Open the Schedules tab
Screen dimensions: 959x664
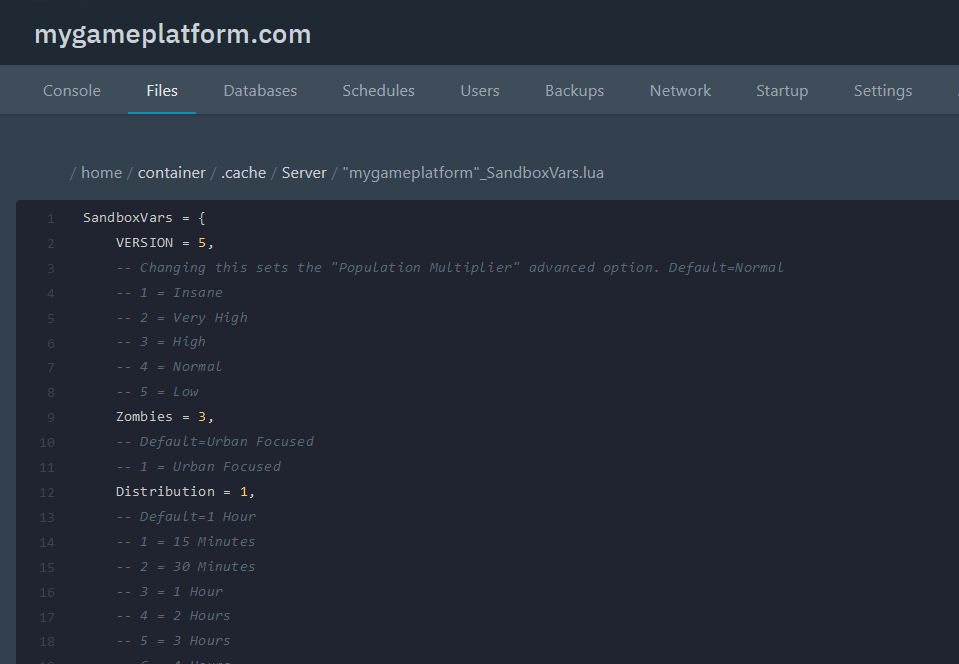pyautogui.click(x=378, y=90)
